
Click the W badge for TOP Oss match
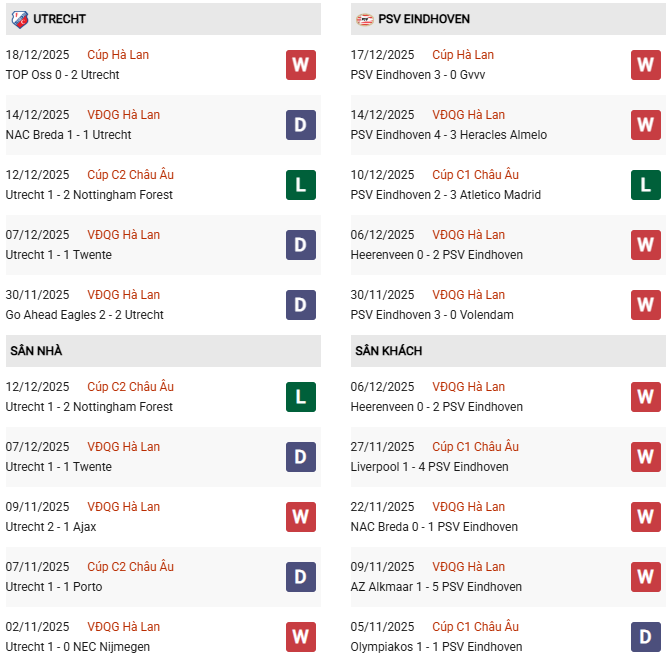(x=300, y=65)
